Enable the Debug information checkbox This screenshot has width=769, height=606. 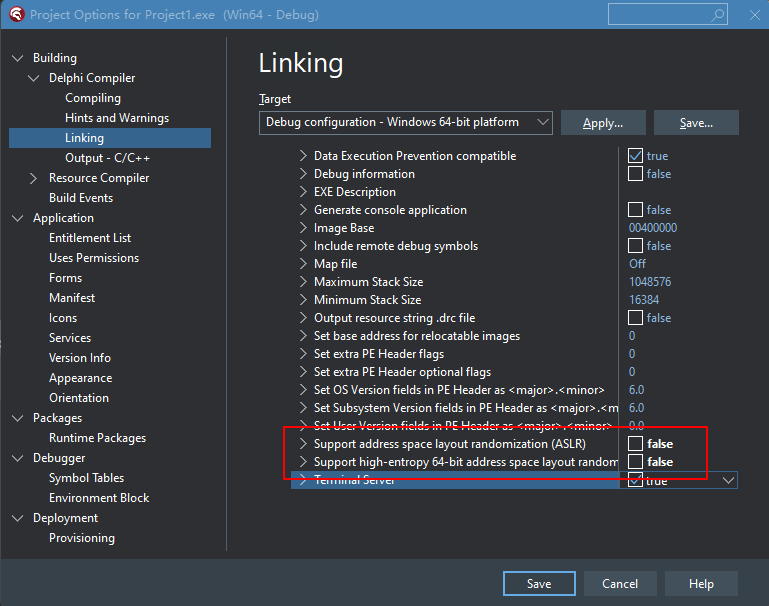pyautogui.click(x=635, y=174)
